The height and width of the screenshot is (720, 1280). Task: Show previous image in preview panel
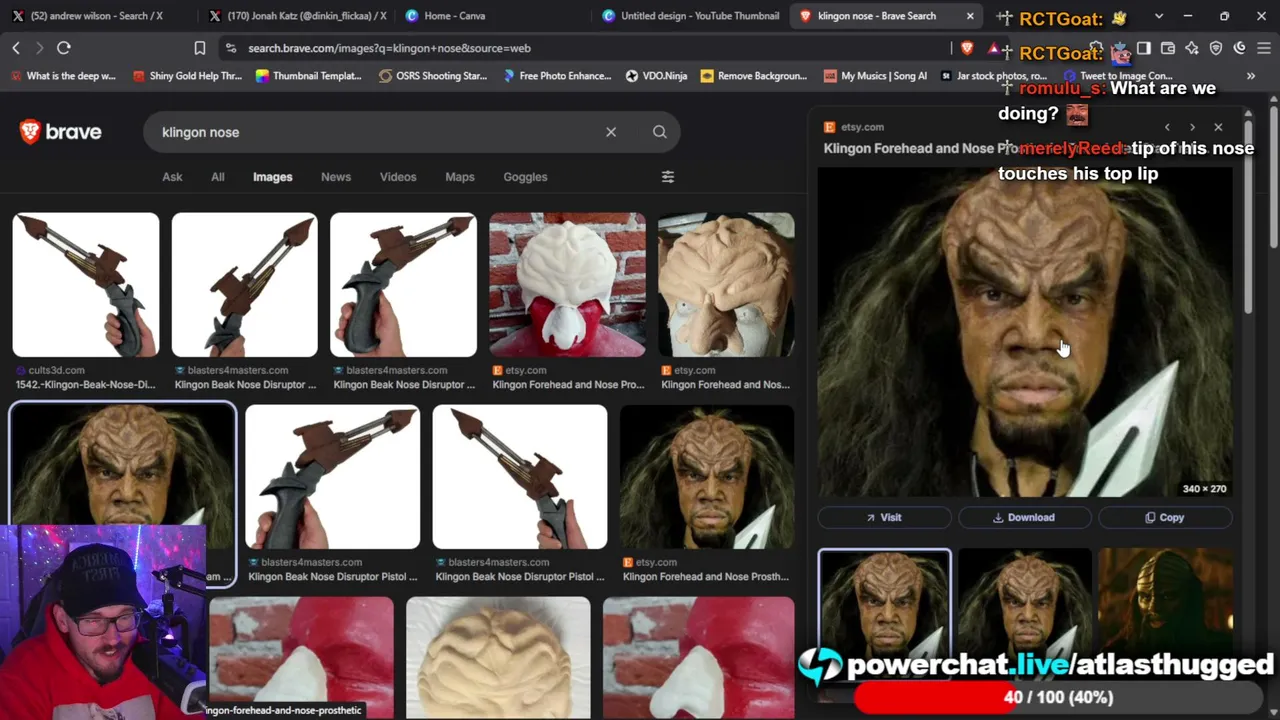pos(1167,127)
